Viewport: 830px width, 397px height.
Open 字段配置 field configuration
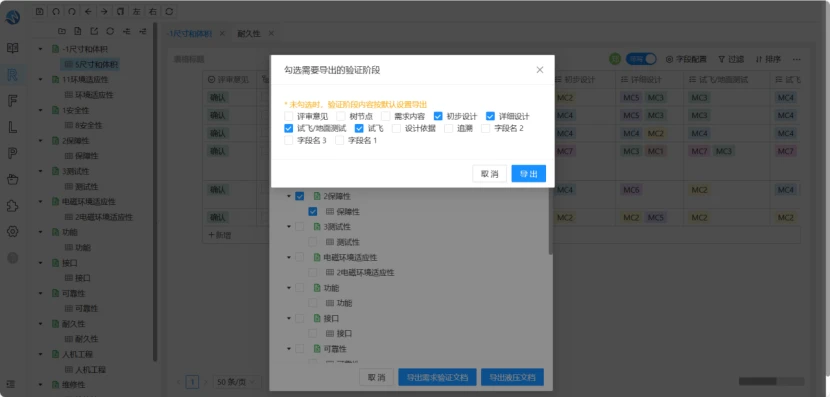[x=686, y=59]
